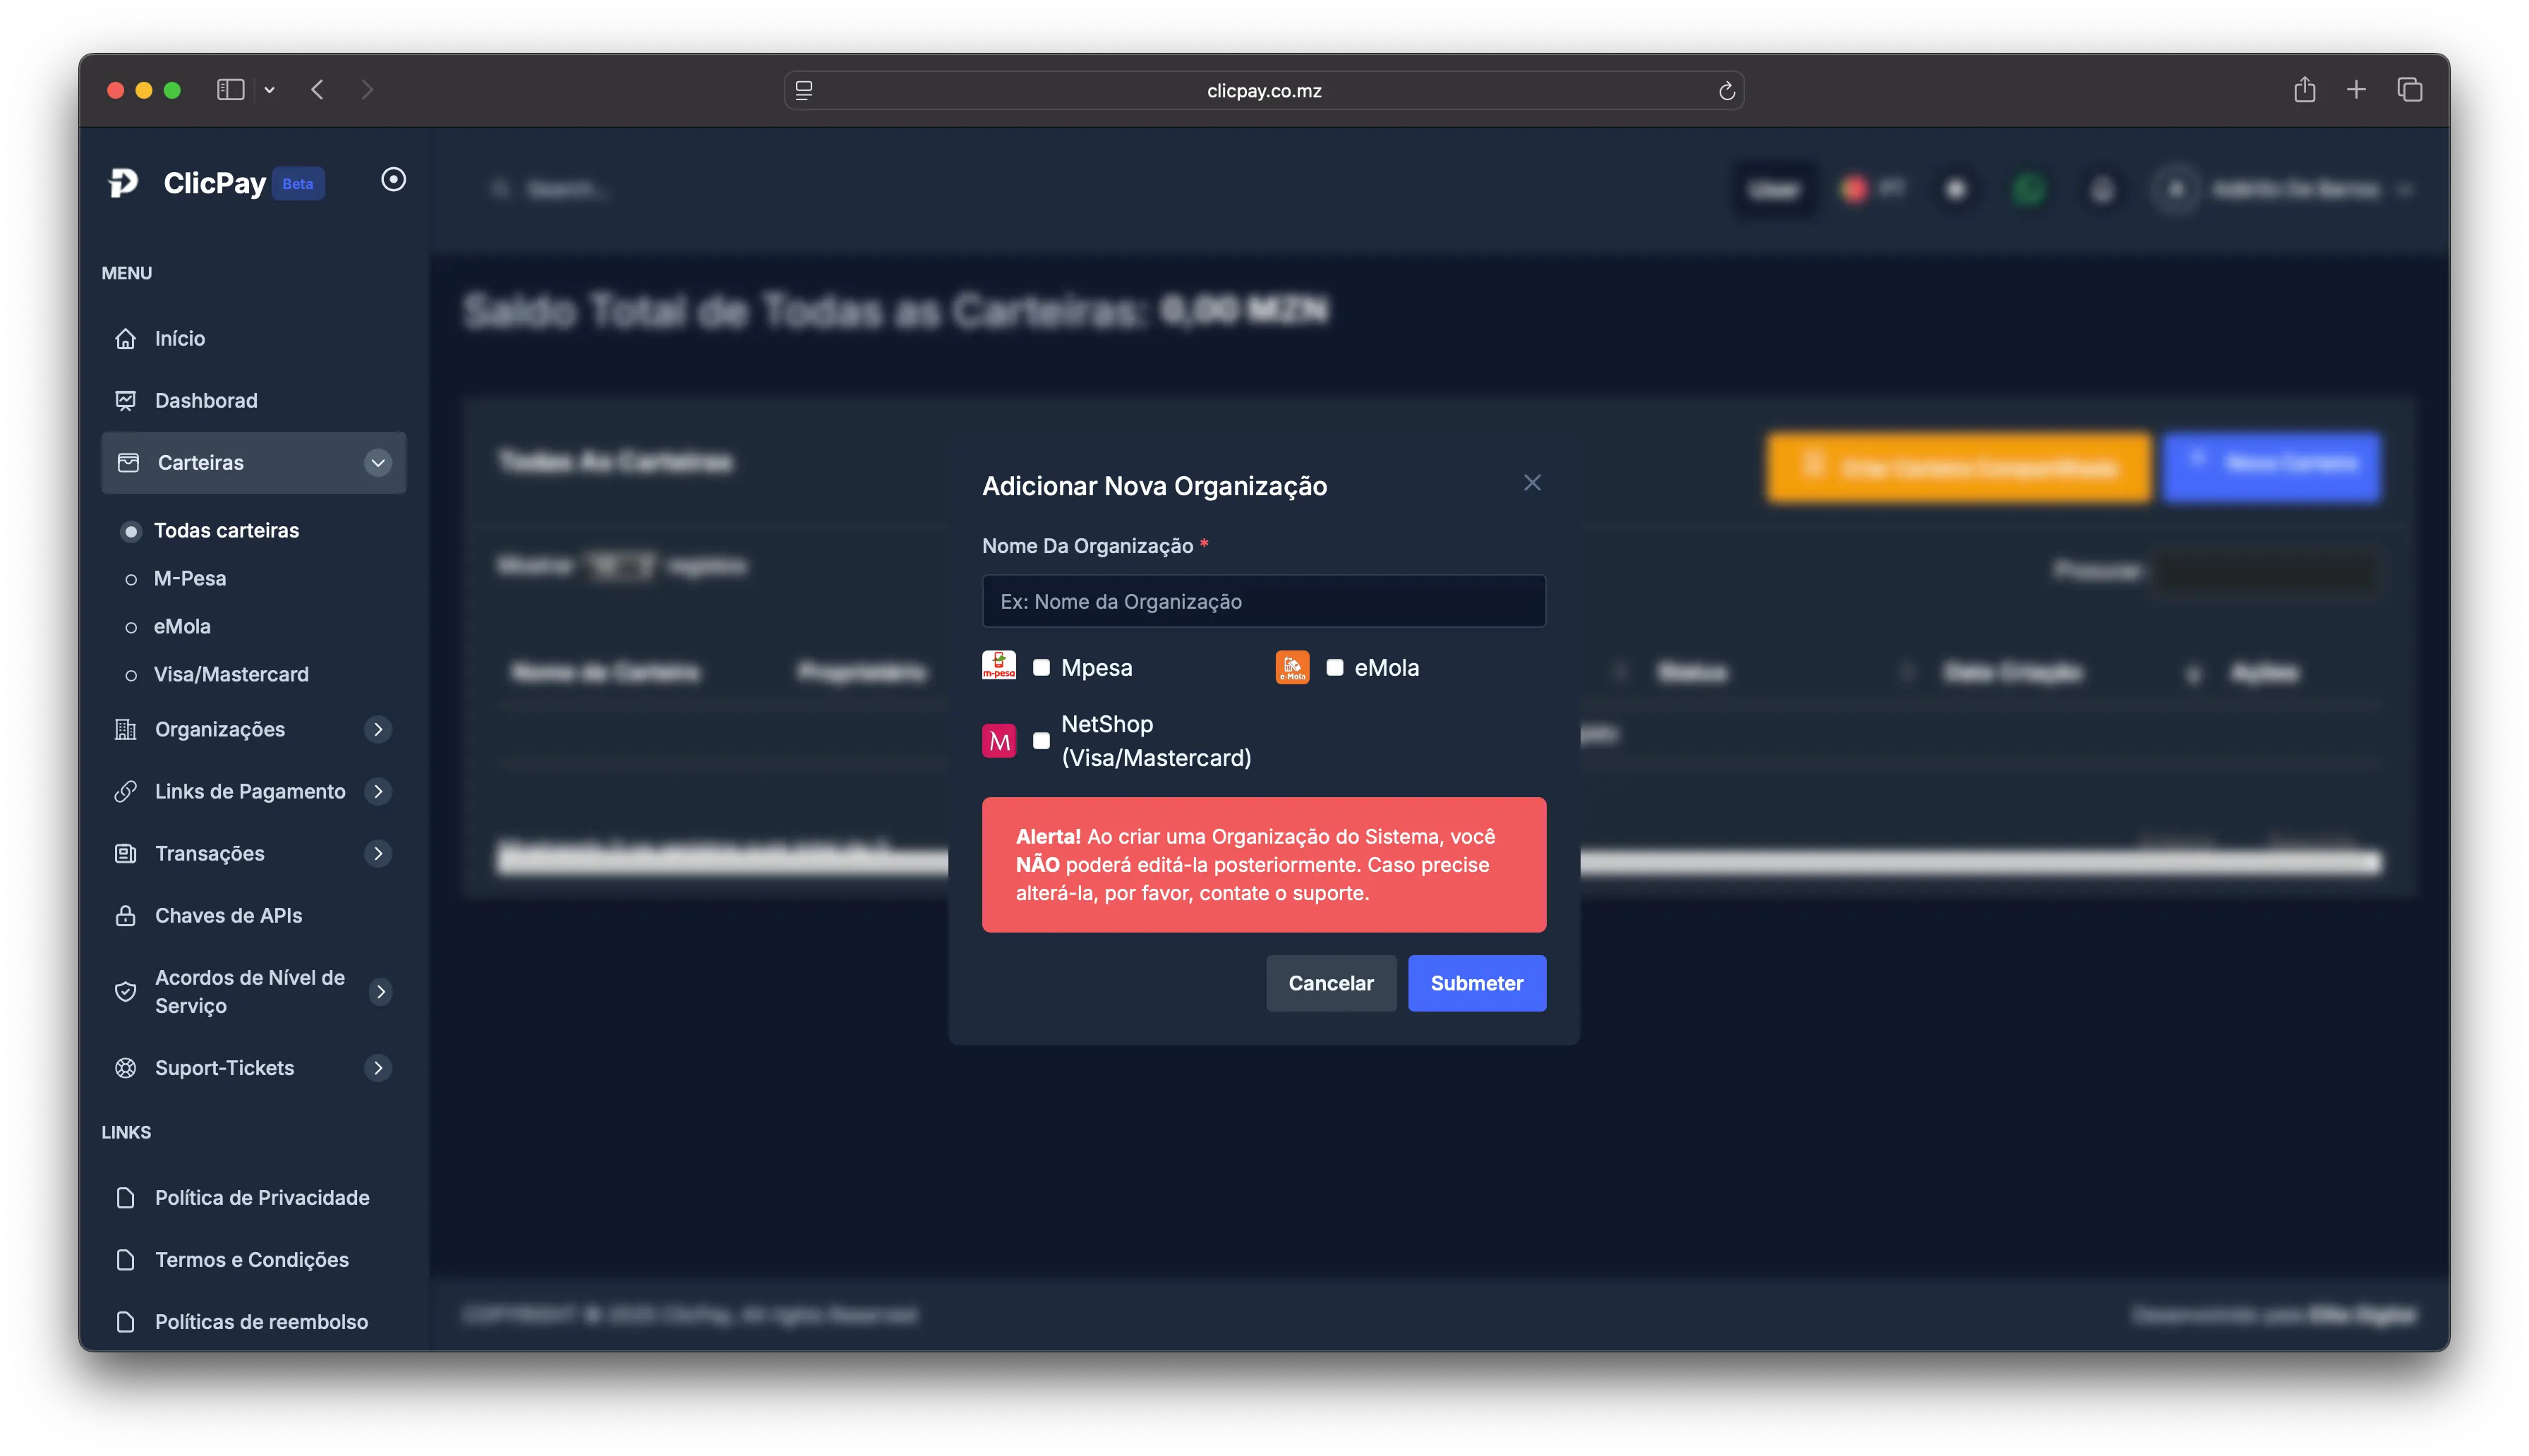The width and height of the screenshot is (2529, 1456).
Task: Click the sidebar pin circle icon
Action: click(x=393, y=179)
